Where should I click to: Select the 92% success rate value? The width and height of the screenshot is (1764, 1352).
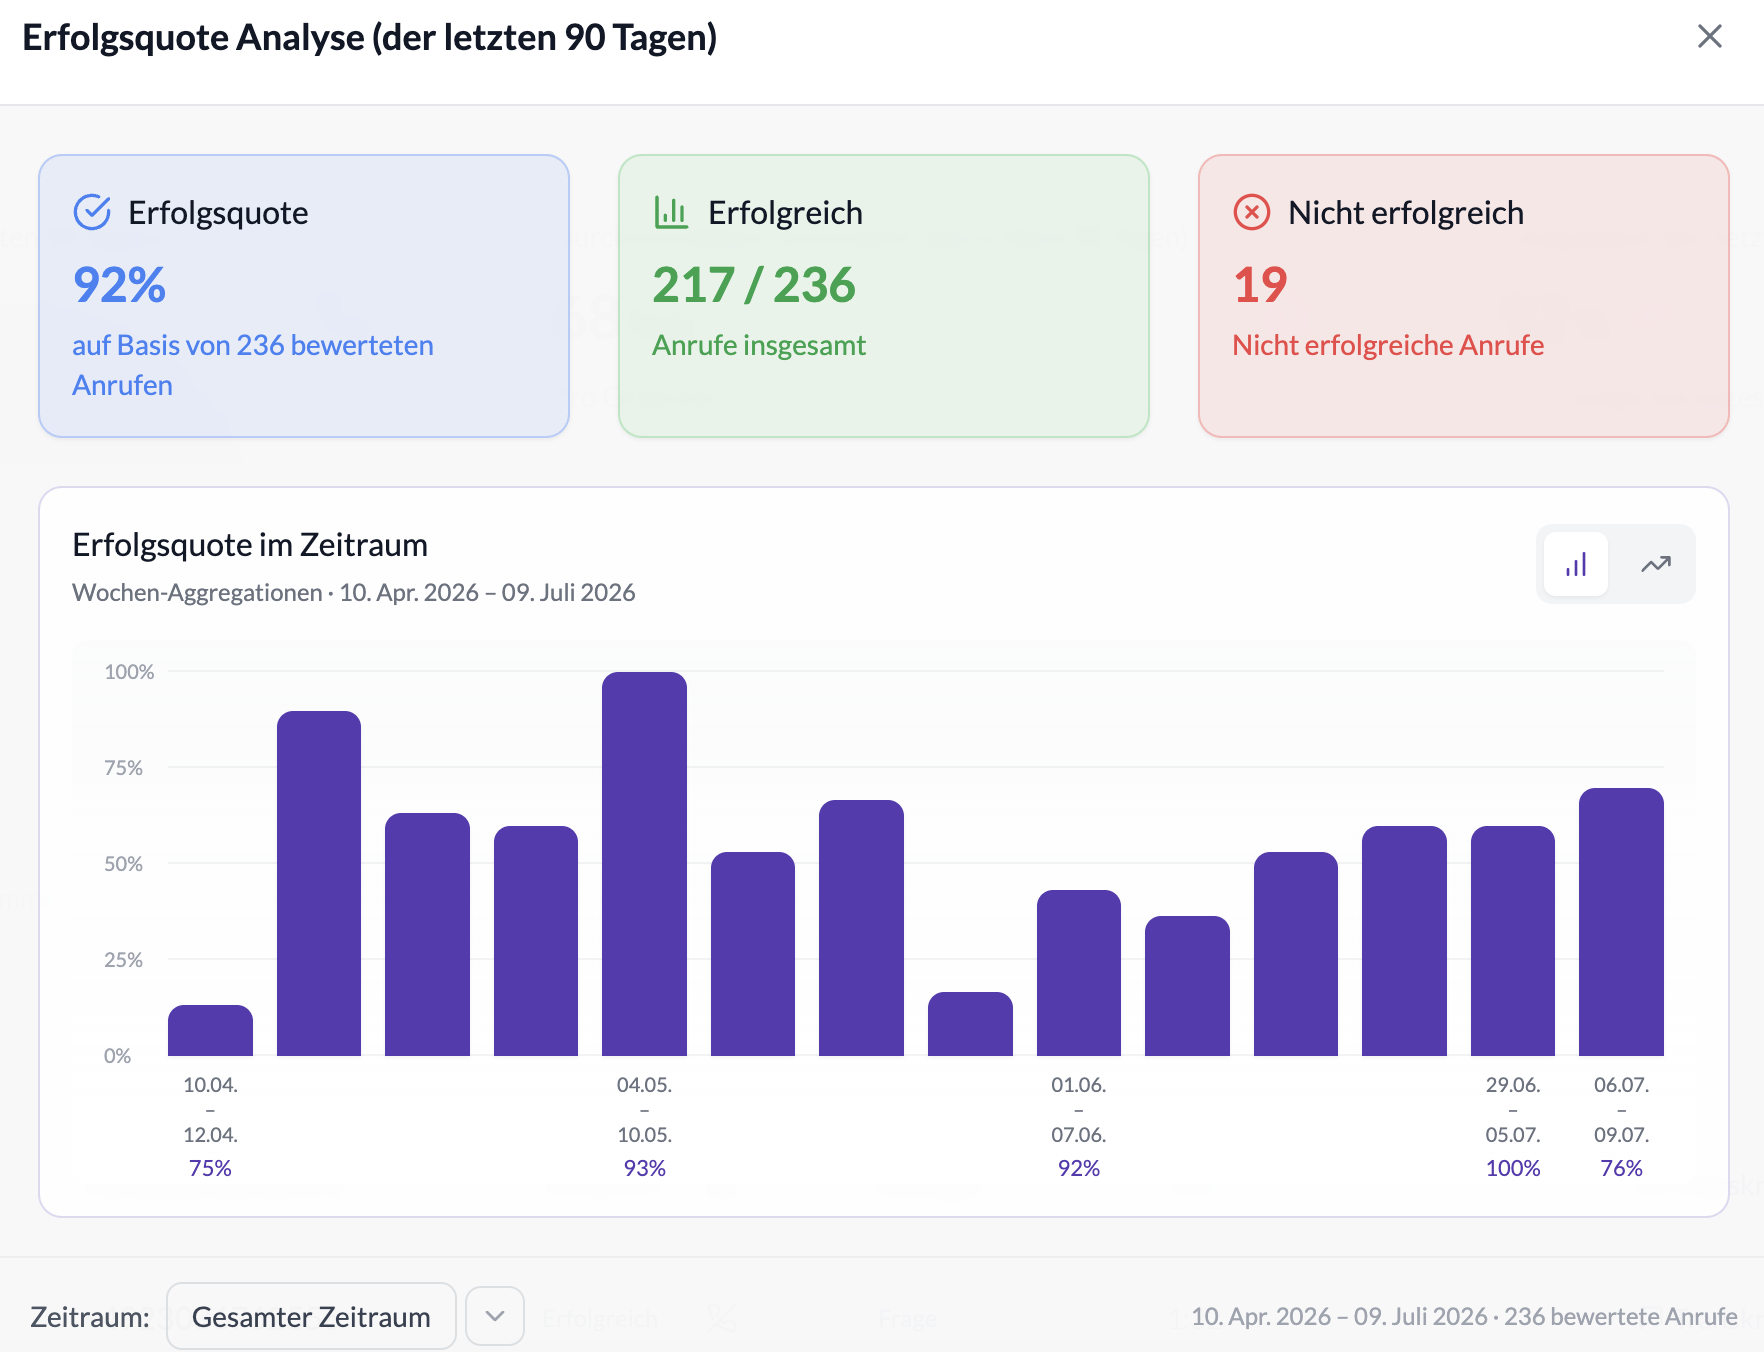coord(119,285)
